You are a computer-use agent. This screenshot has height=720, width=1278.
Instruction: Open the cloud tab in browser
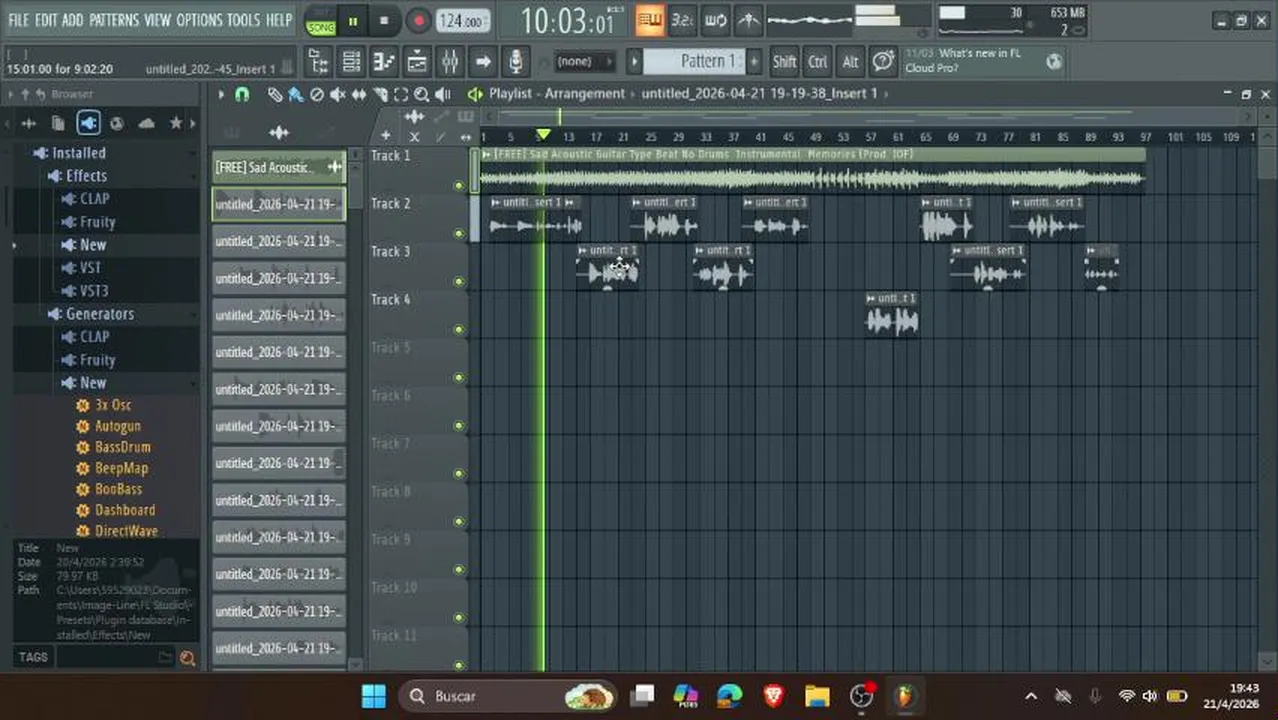tap(146, 123)
